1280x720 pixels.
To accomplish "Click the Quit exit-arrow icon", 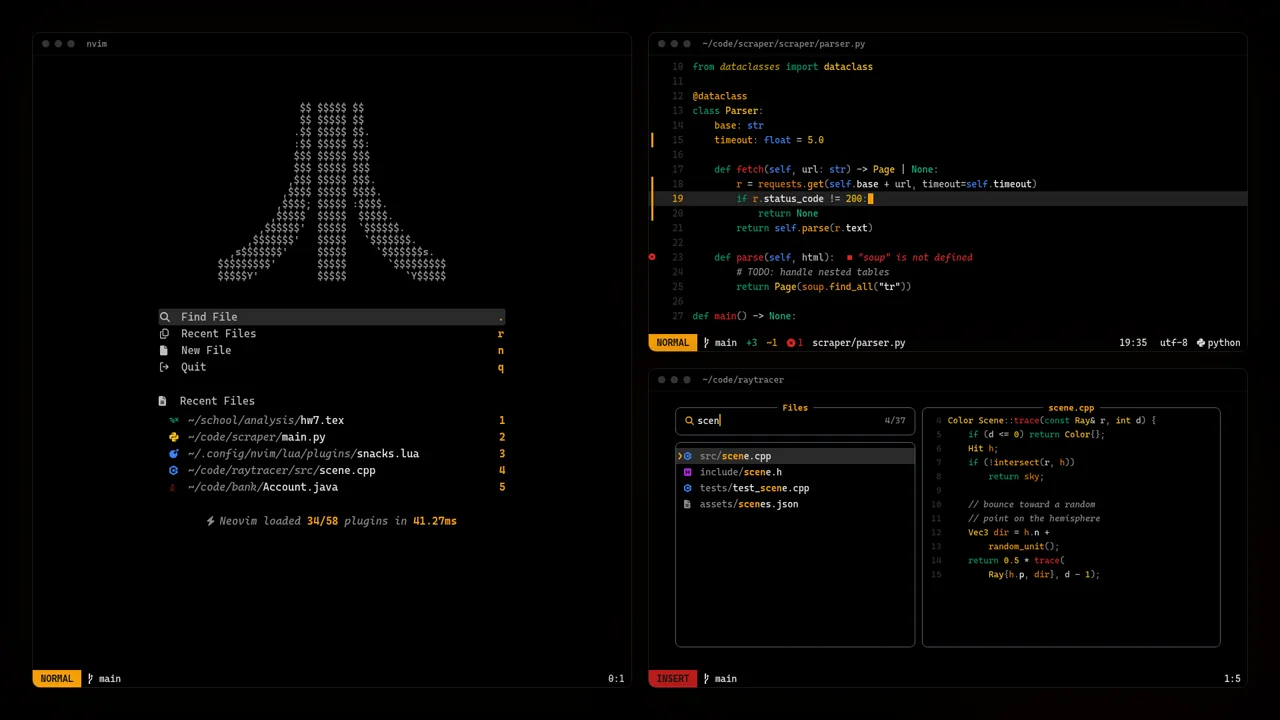I will tap(165, 368).
